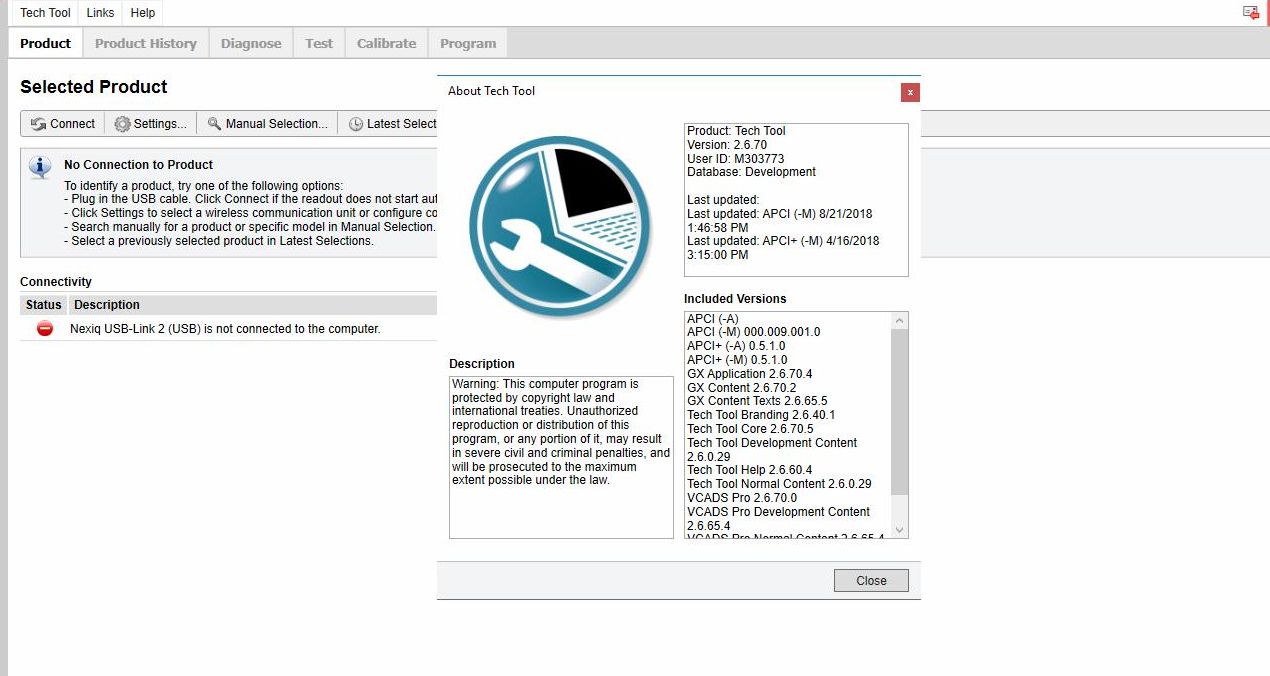Open Manual Selection with magnifier icon
Screen dimensions: 1270x676
coord(267,124)
